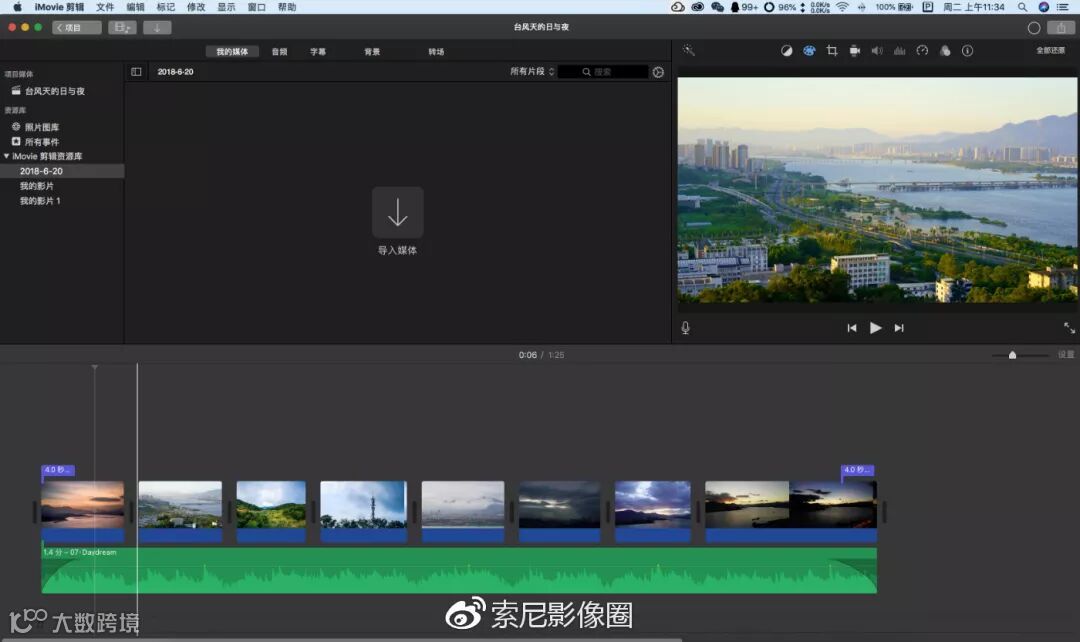Jump to previous clip in viewer
The image size is (1080, 642).
click(x=852, y=328)
